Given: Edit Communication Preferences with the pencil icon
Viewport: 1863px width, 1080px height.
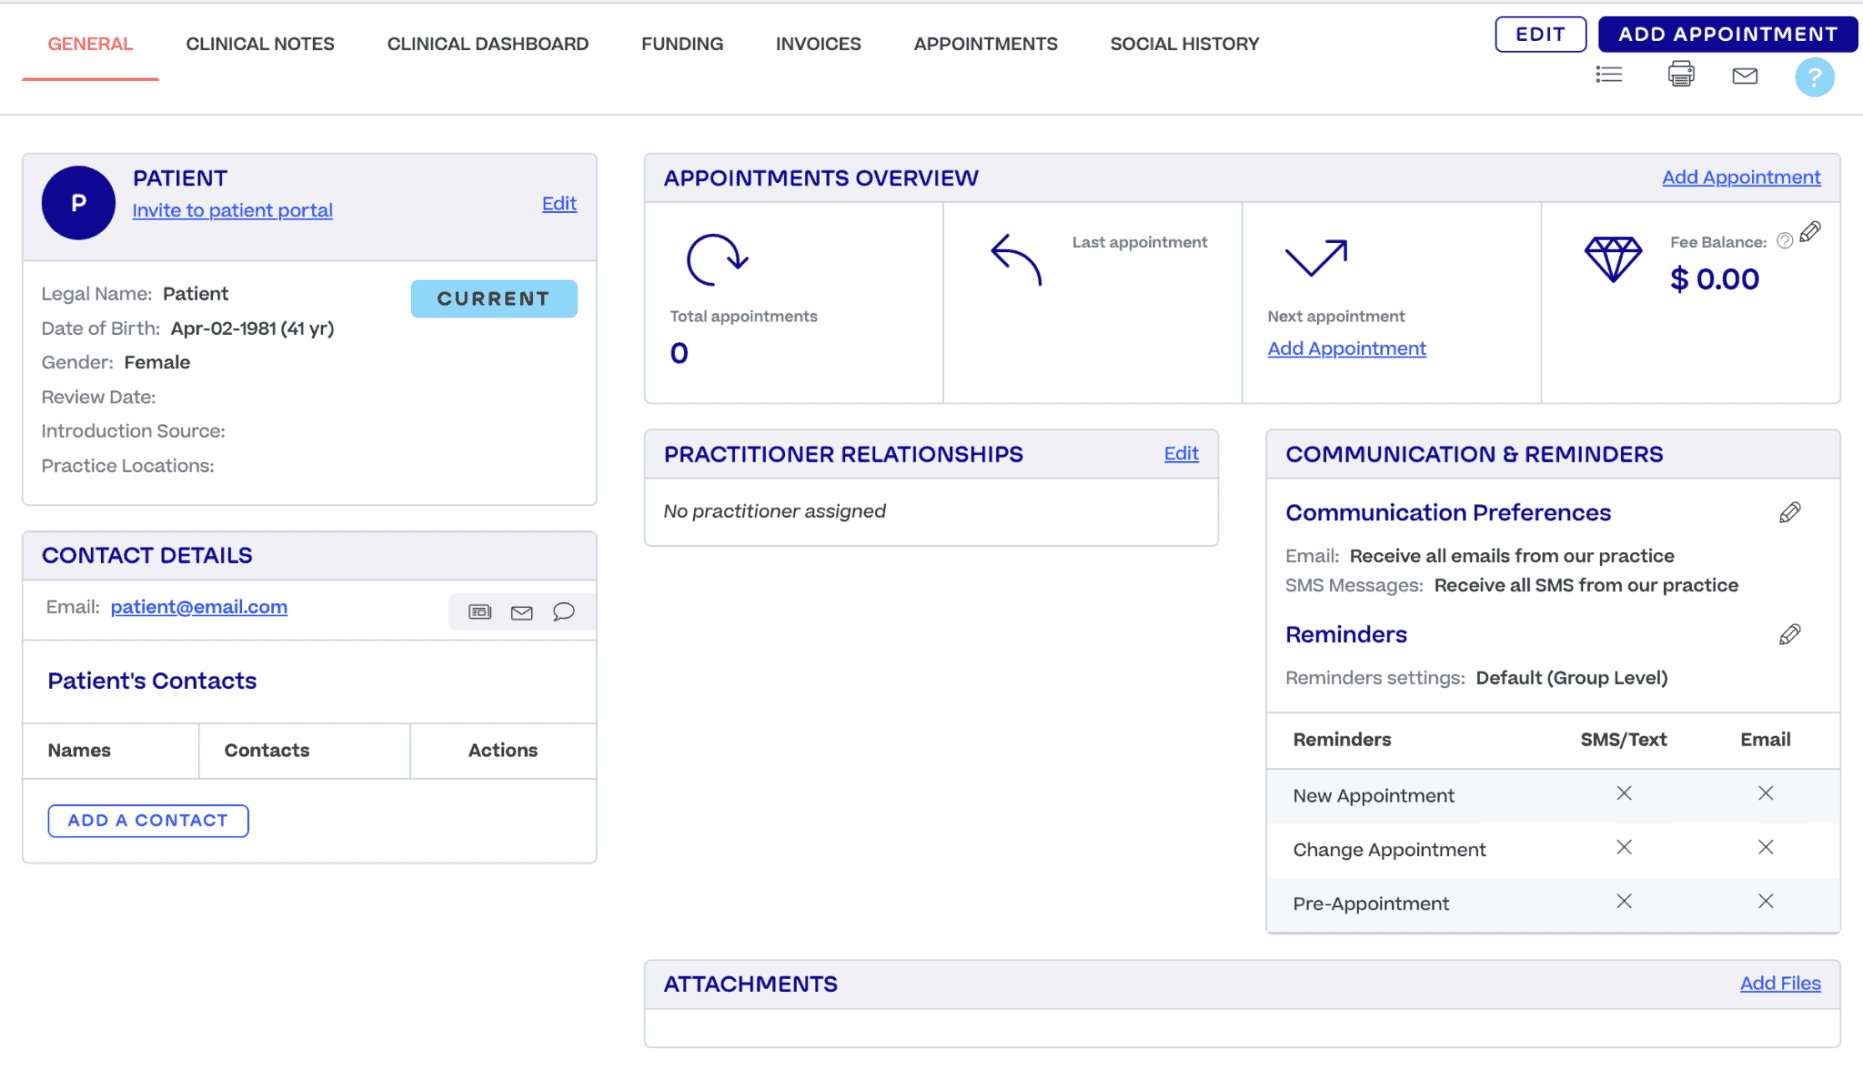Looking at the screenshot, I should (x=1790, y=511).
